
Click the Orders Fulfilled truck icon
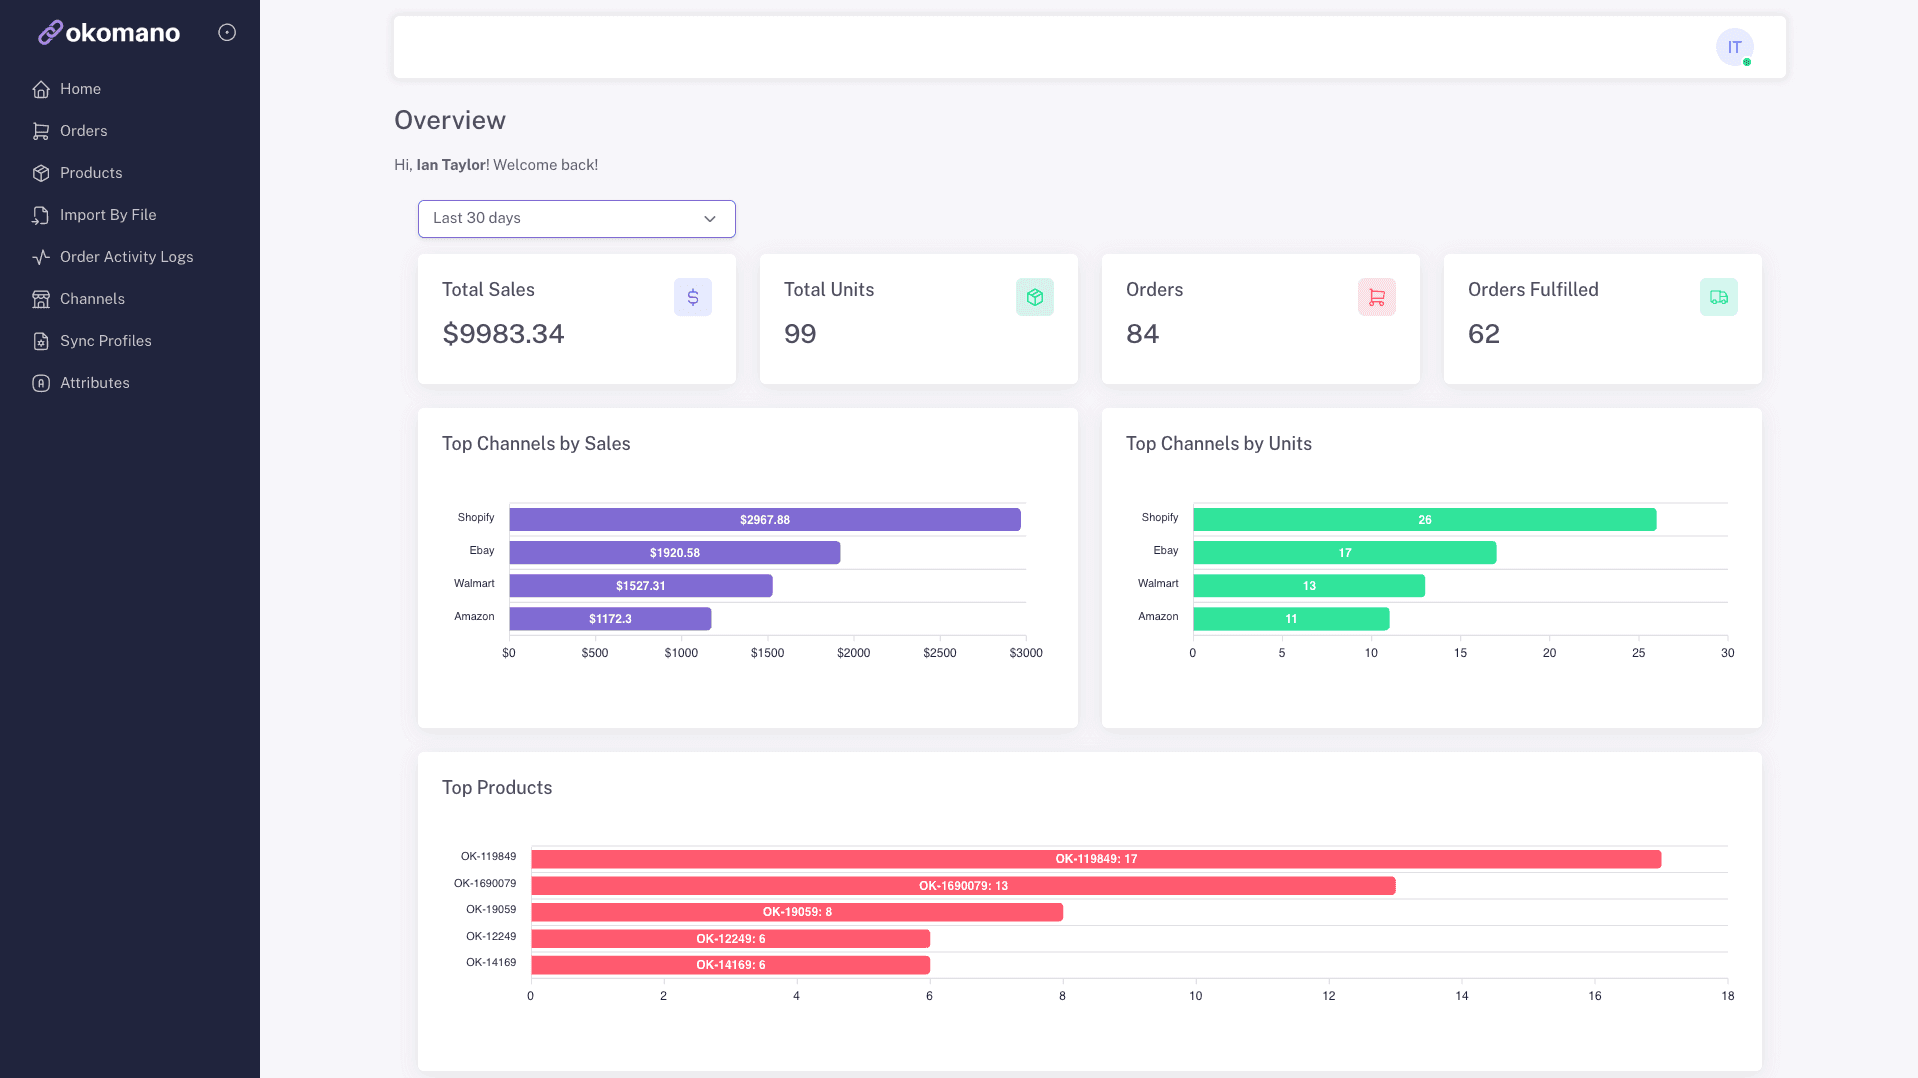click(x=1719, y=297)
